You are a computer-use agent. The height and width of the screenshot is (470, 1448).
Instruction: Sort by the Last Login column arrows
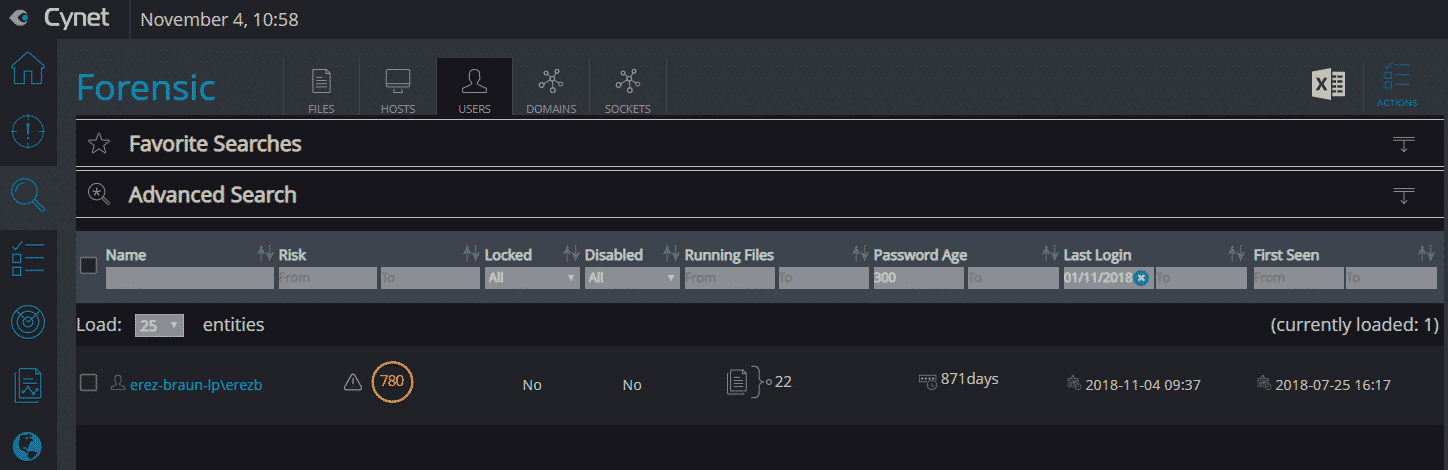pos(1237,254)
